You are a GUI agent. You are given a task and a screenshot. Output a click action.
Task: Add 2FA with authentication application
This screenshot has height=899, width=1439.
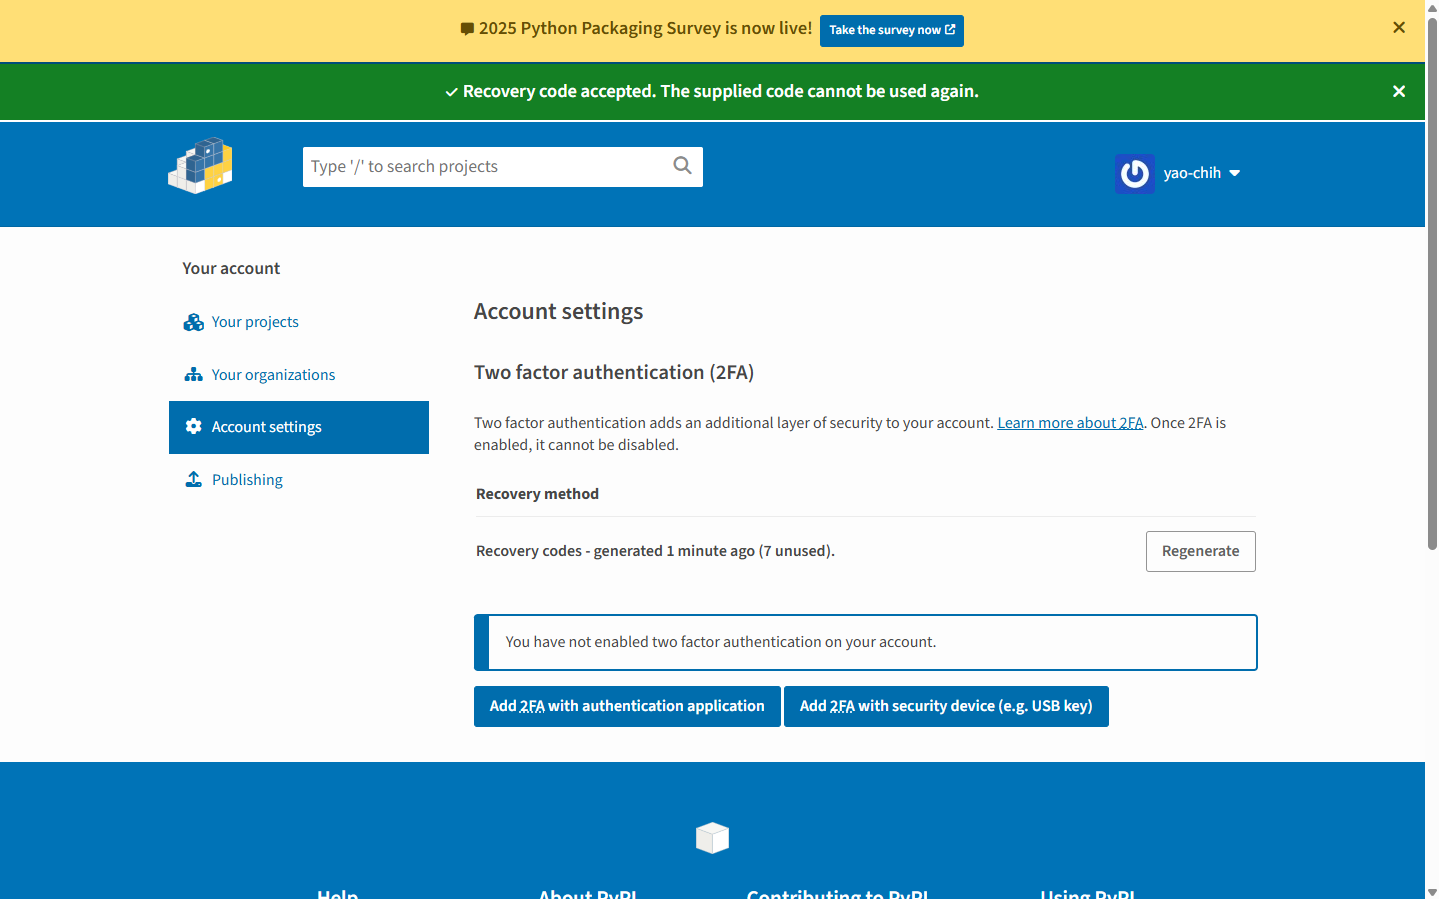point(627,706)
